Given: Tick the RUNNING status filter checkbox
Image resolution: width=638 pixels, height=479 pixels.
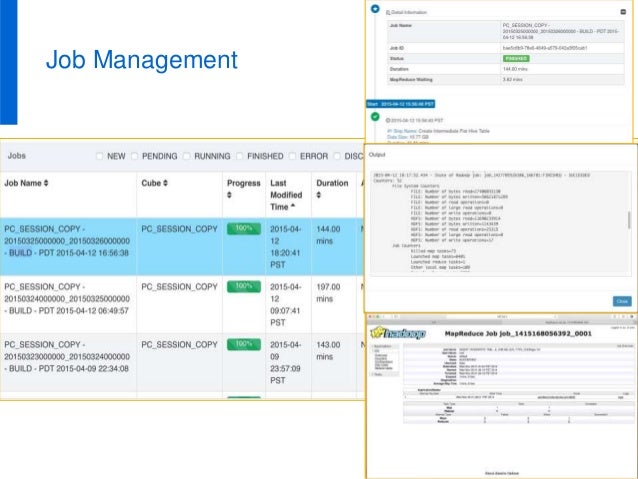Looking at the screenshot, I should [x=186, y=156].
